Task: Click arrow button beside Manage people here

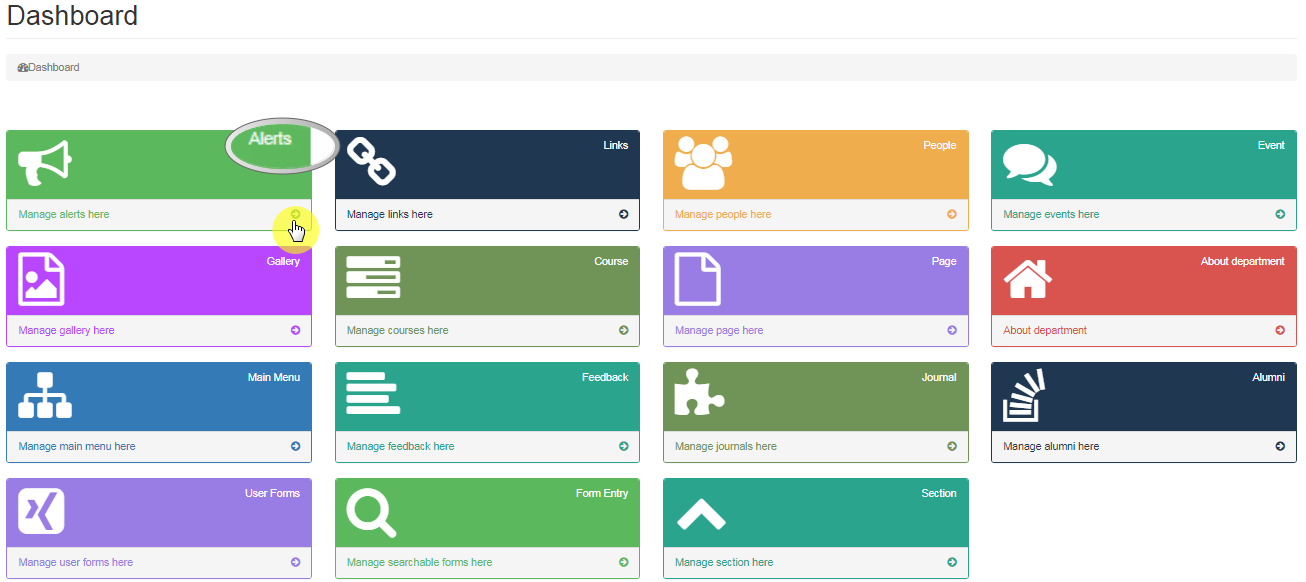Action: pos(952,214)
